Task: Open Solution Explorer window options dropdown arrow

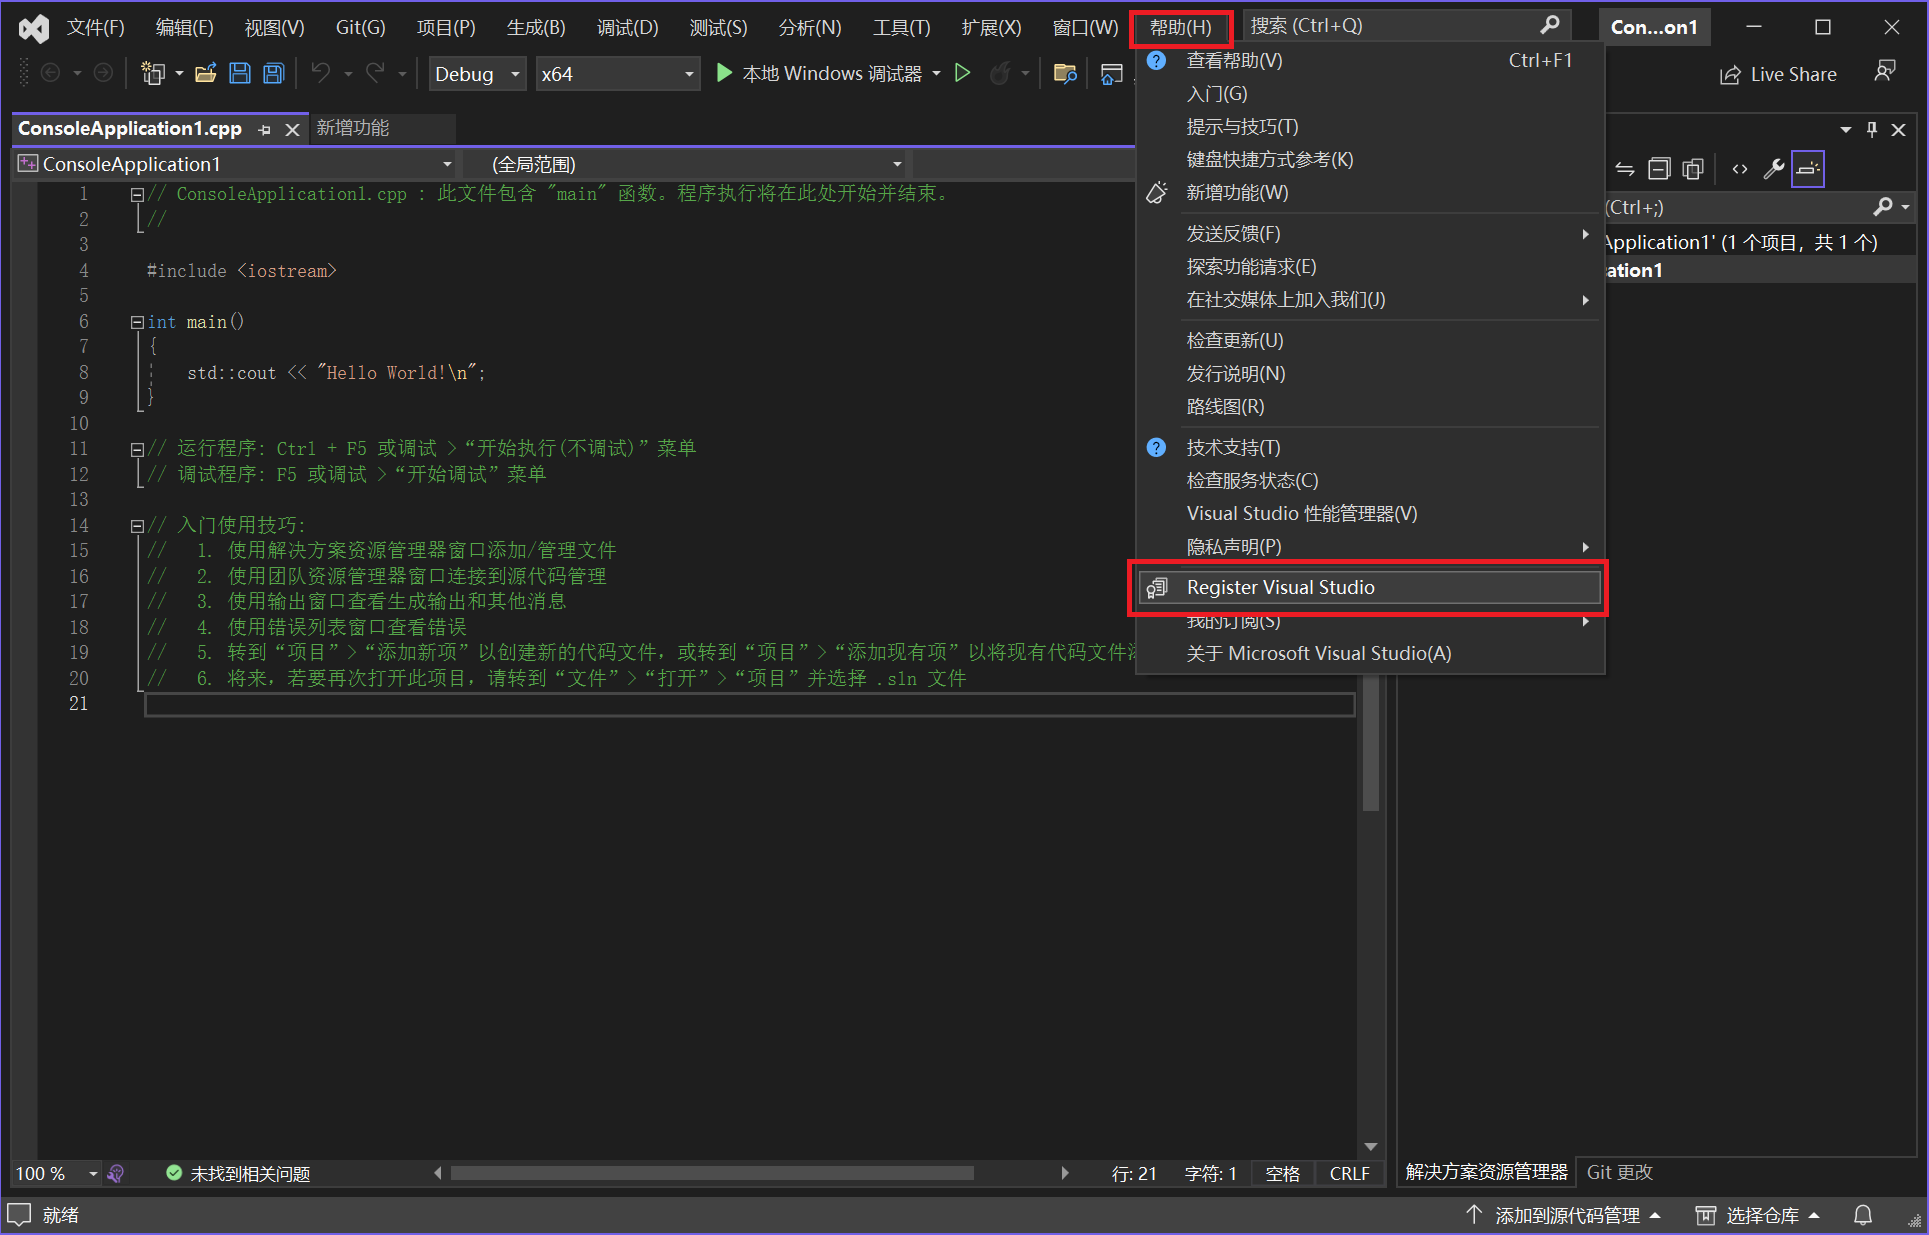Action: point(1846,129)
